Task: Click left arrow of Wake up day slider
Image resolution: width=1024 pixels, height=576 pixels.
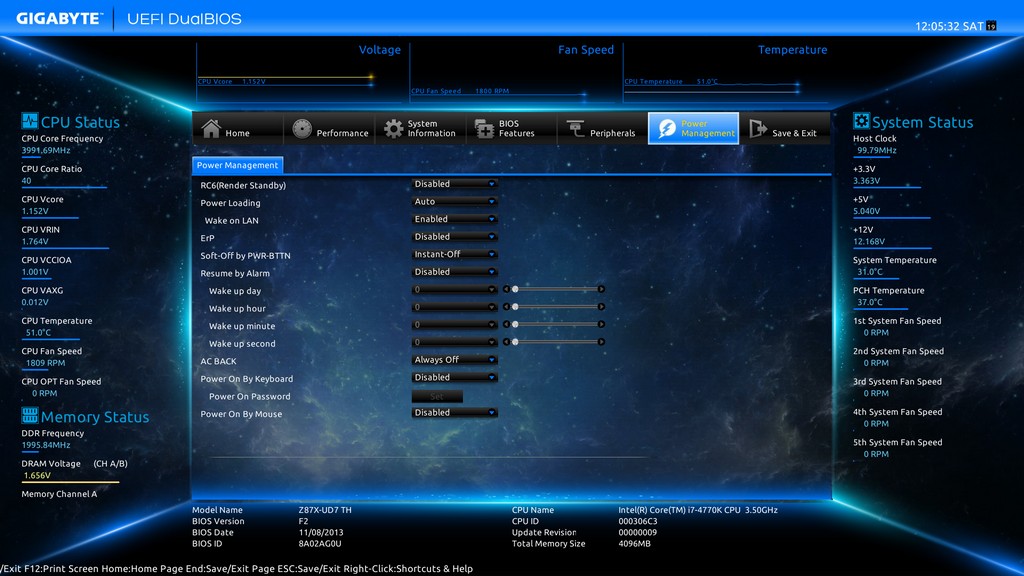Action: pos(506,289)
